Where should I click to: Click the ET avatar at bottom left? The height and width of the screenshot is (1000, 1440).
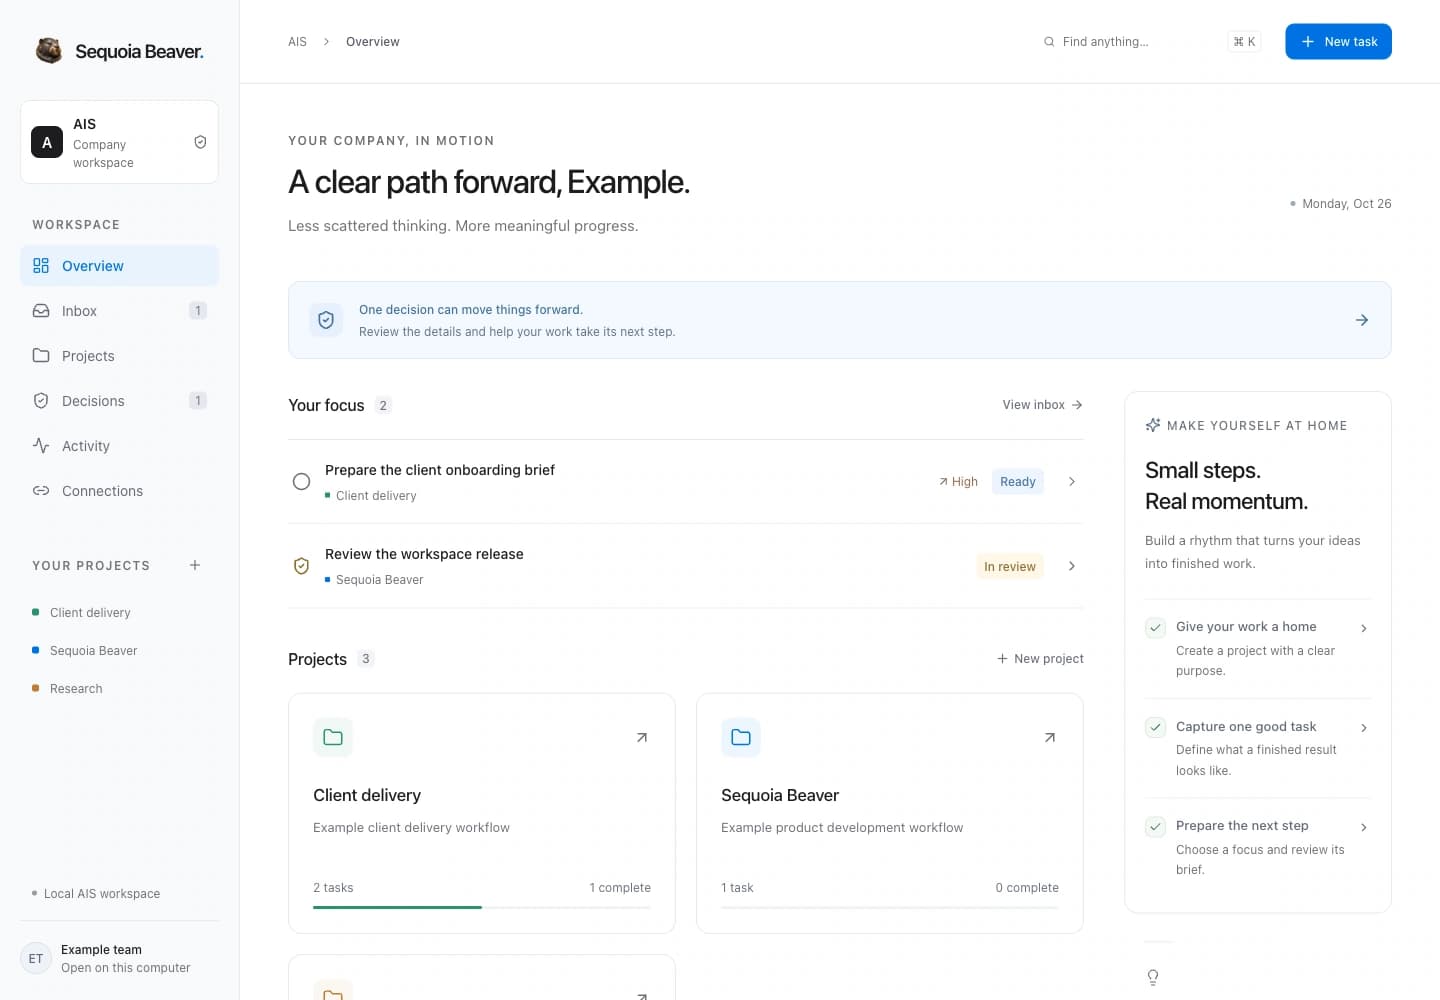tap(36, 958)
